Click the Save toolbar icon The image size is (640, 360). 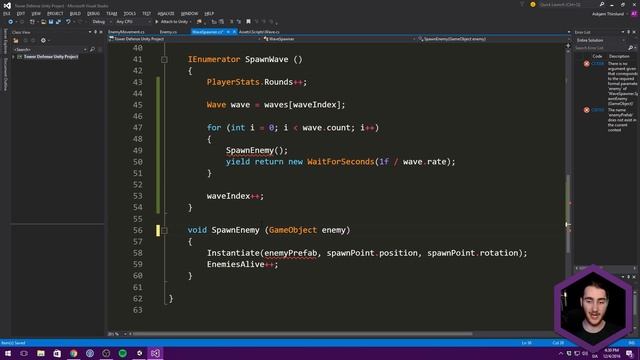51,22
